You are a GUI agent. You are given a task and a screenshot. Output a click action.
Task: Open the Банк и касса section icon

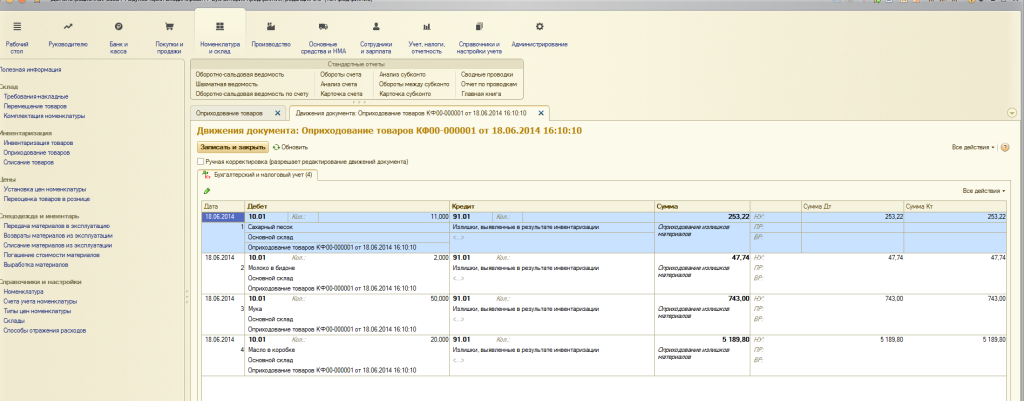pos(118,27)
